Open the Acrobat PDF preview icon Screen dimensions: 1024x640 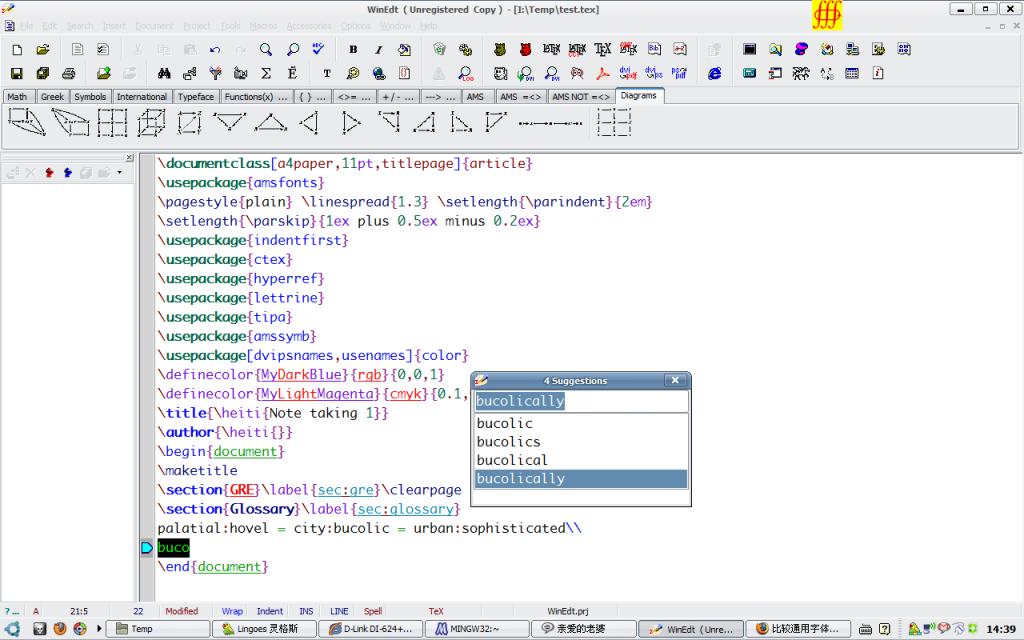[603, 73]
